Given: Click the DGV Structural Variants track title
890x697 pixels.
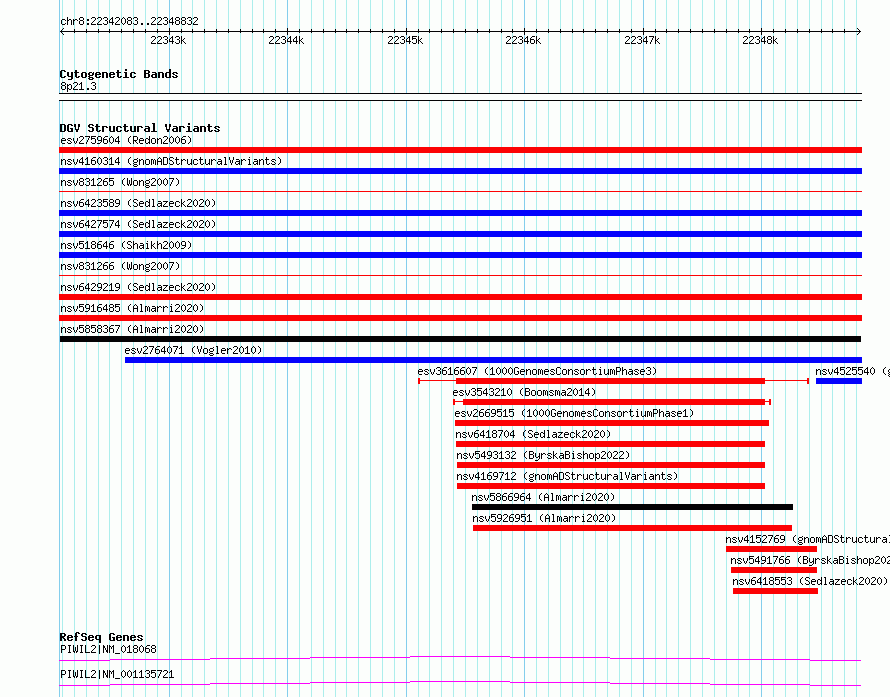Looking at the screenshot, I should (140, 128).
